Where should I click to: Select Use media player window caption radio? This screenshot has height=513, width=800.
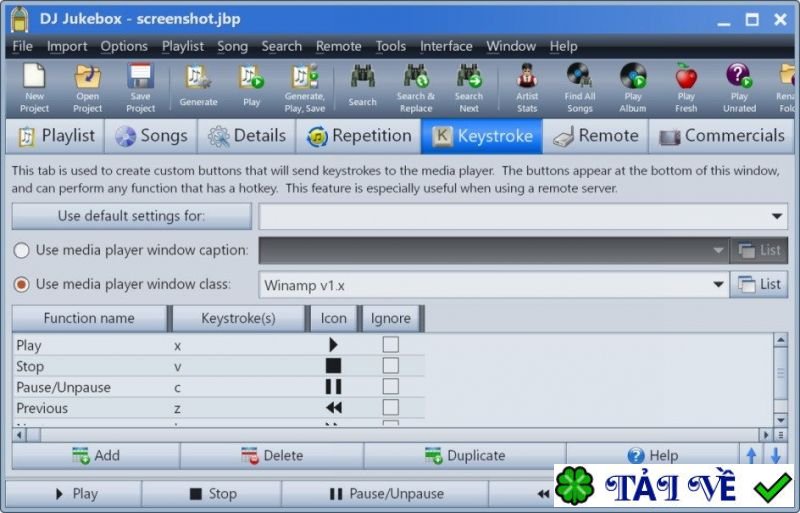click(21, 251)
